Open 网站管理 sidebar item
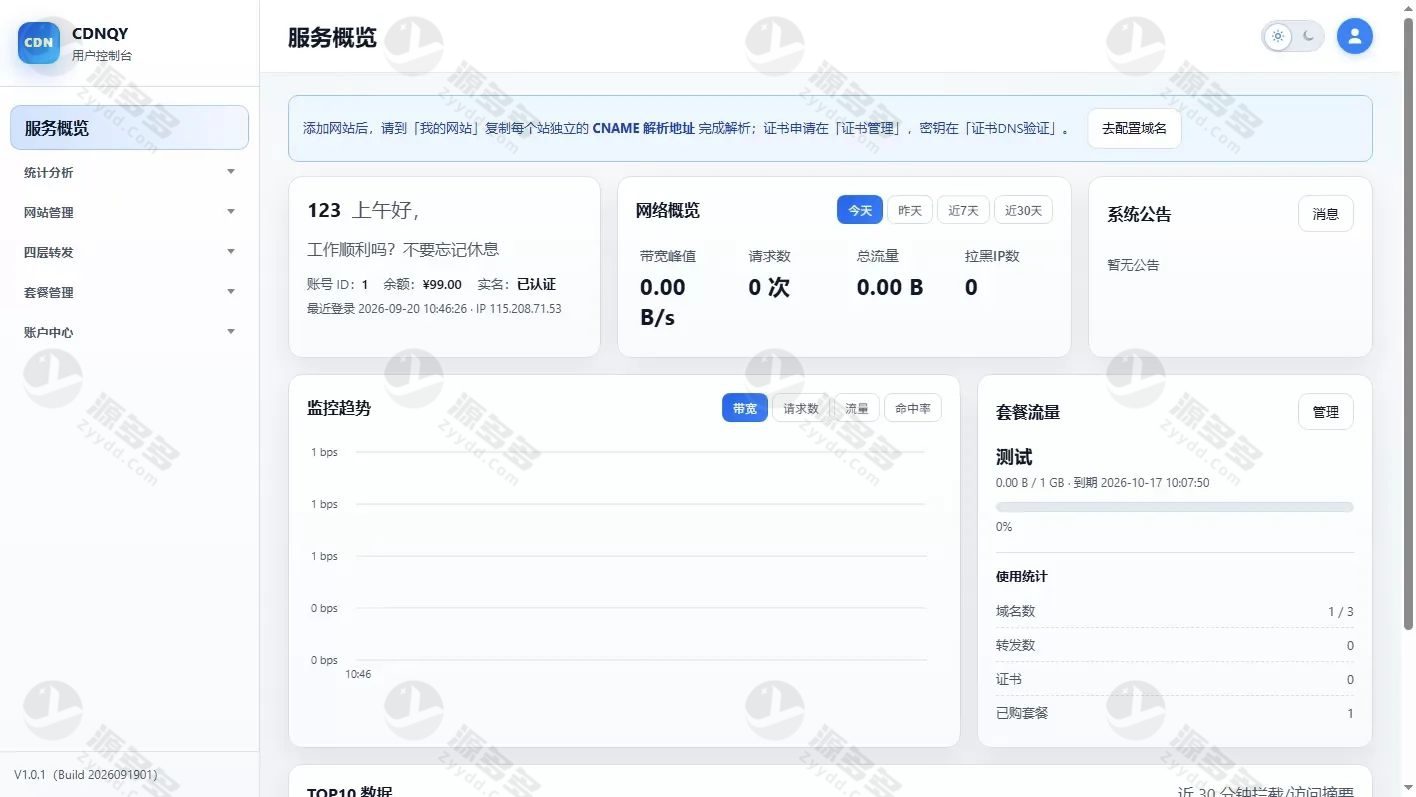This screenshot has height=797, width=1416. tap(129, 212)
